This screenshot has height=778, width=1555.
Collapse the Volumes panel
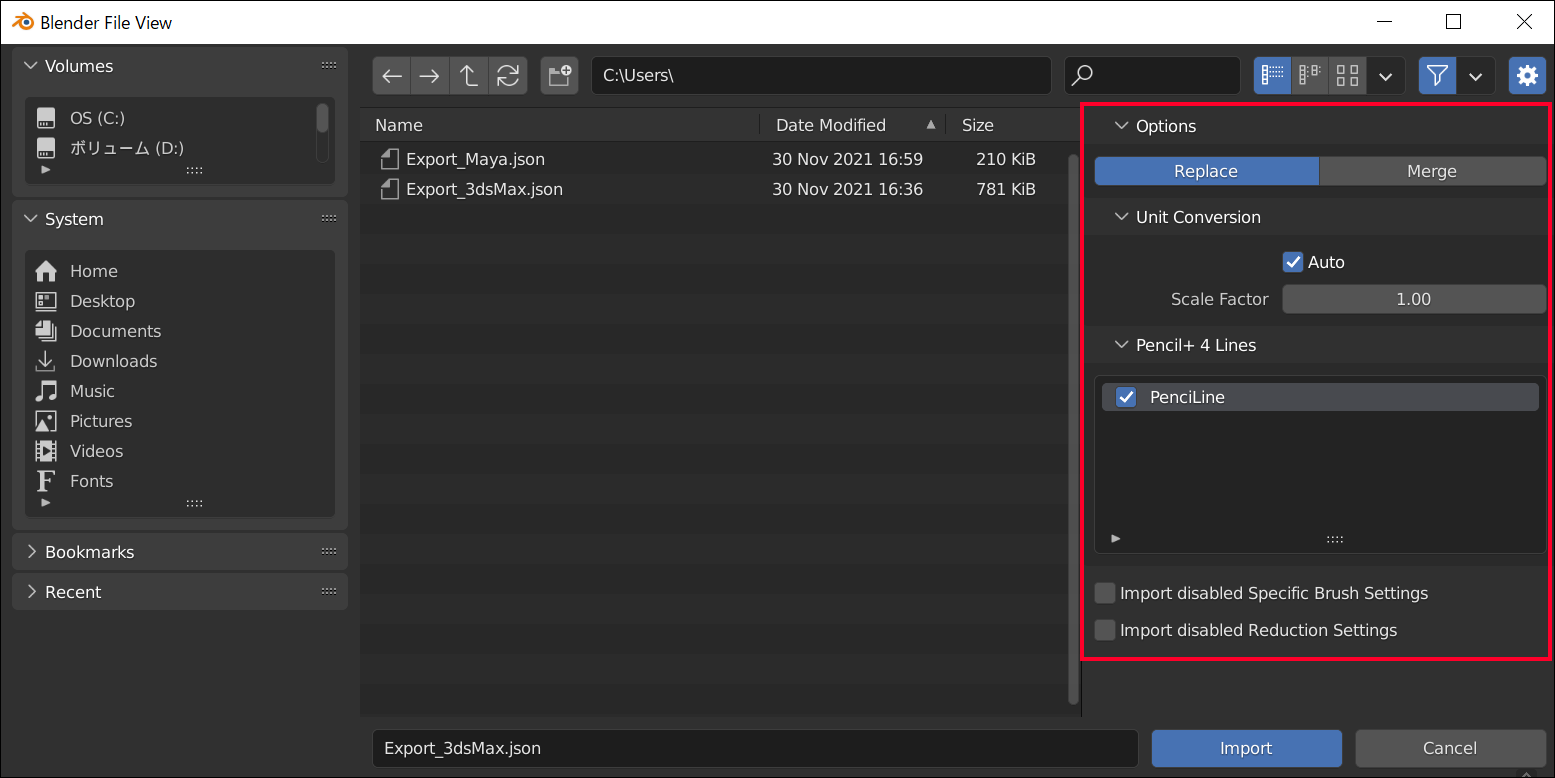pos(31,66)
